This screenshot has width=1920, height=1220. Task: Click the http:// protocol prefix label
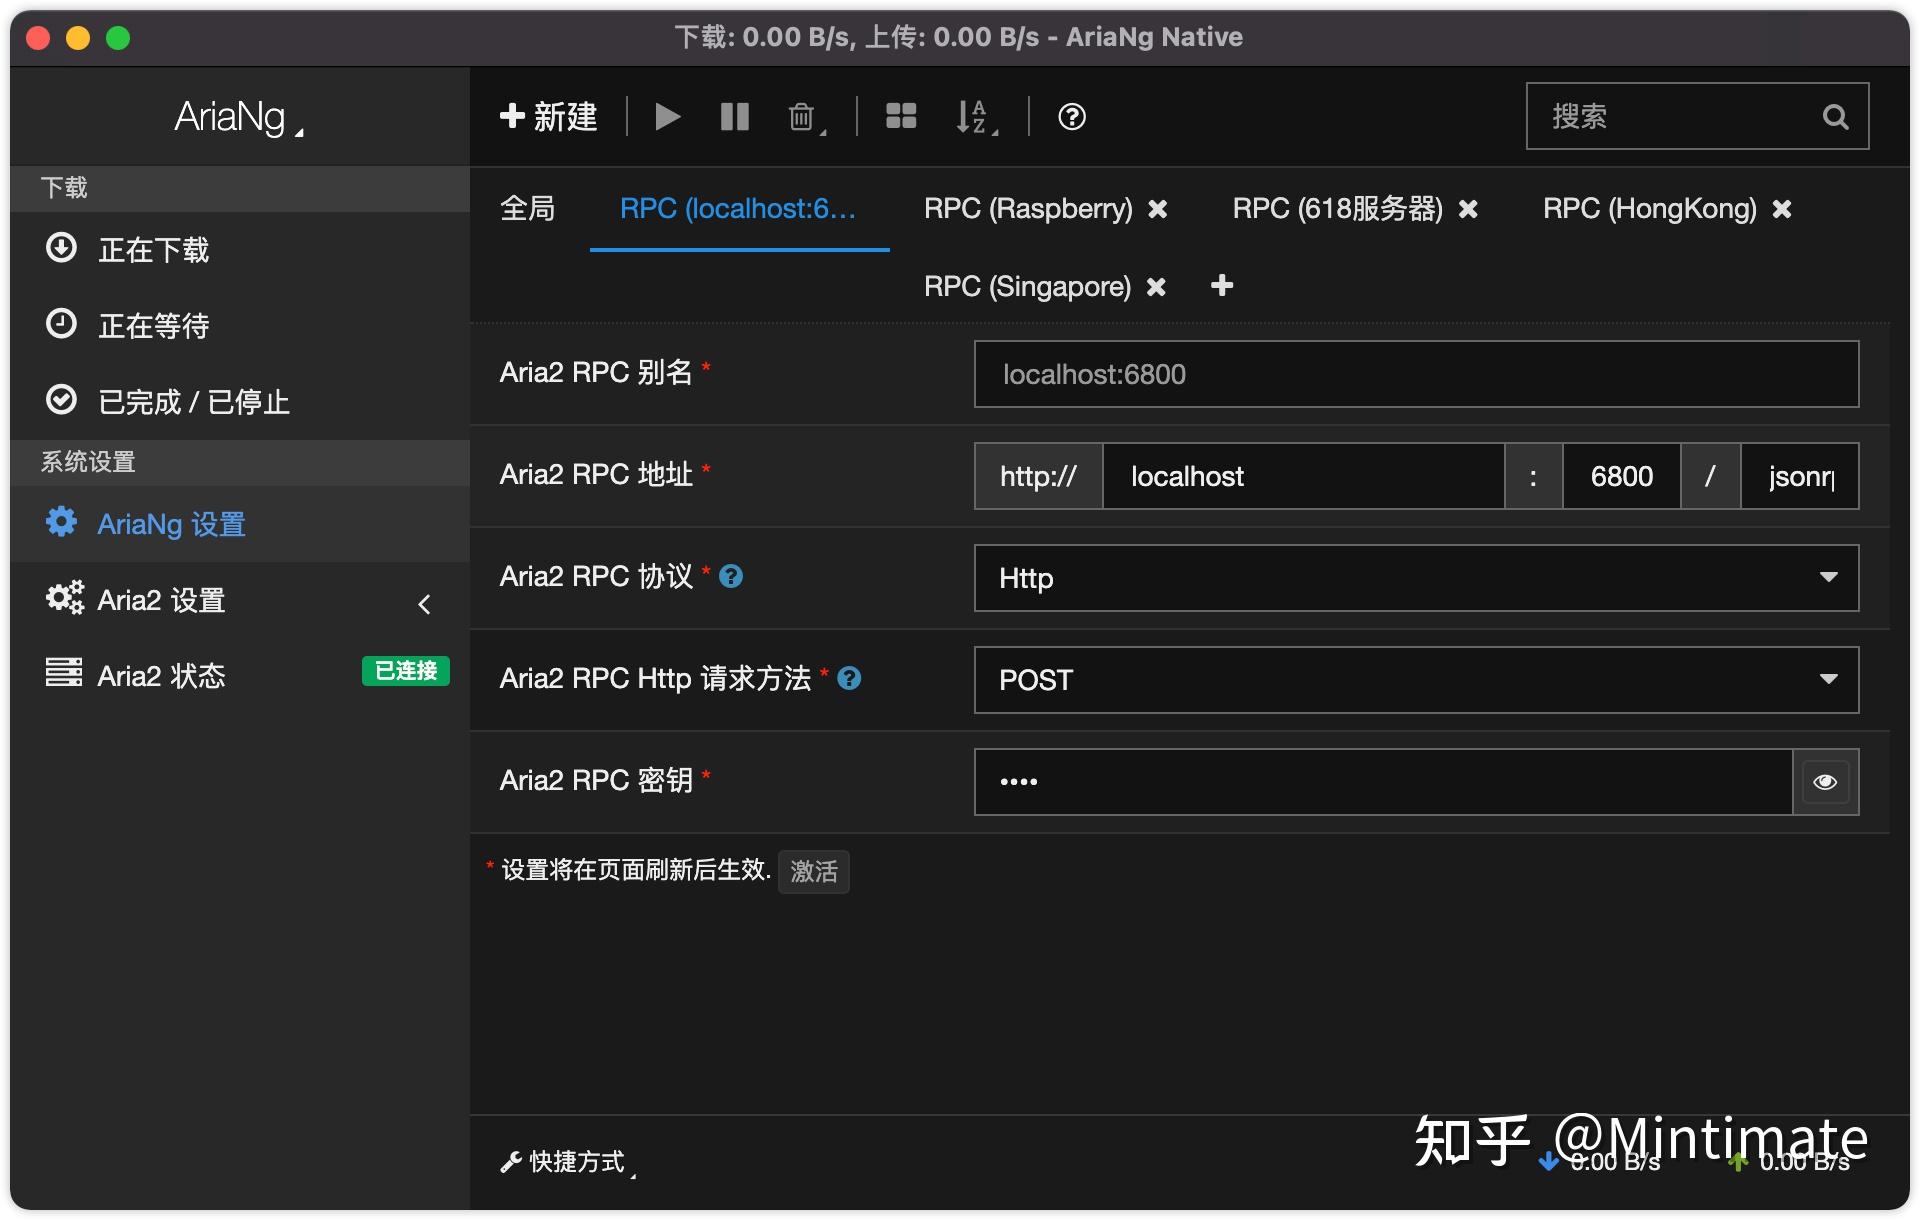pos(1039,476)
